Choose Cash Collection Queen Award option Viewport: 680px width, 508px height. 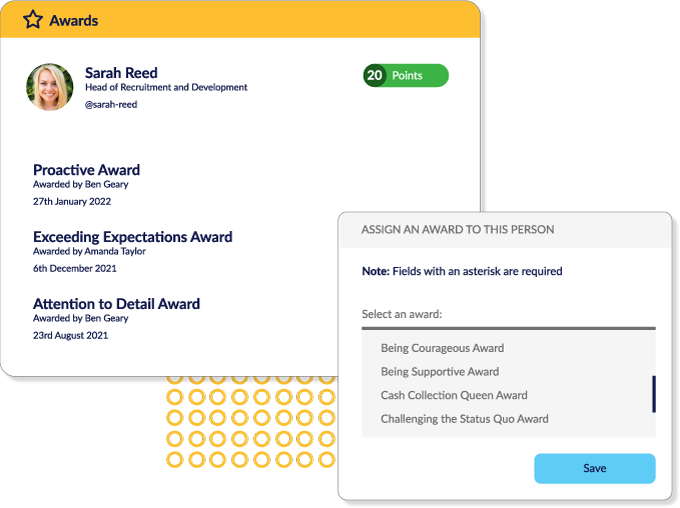[454, 395]
